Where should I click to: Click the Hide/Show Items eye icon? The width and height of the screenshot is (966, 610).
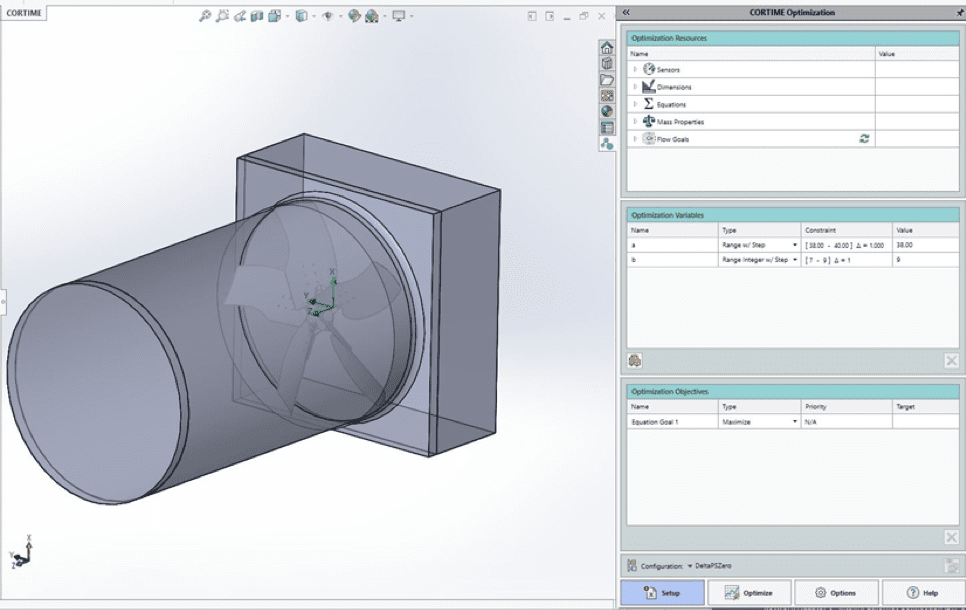pos(328,16)
